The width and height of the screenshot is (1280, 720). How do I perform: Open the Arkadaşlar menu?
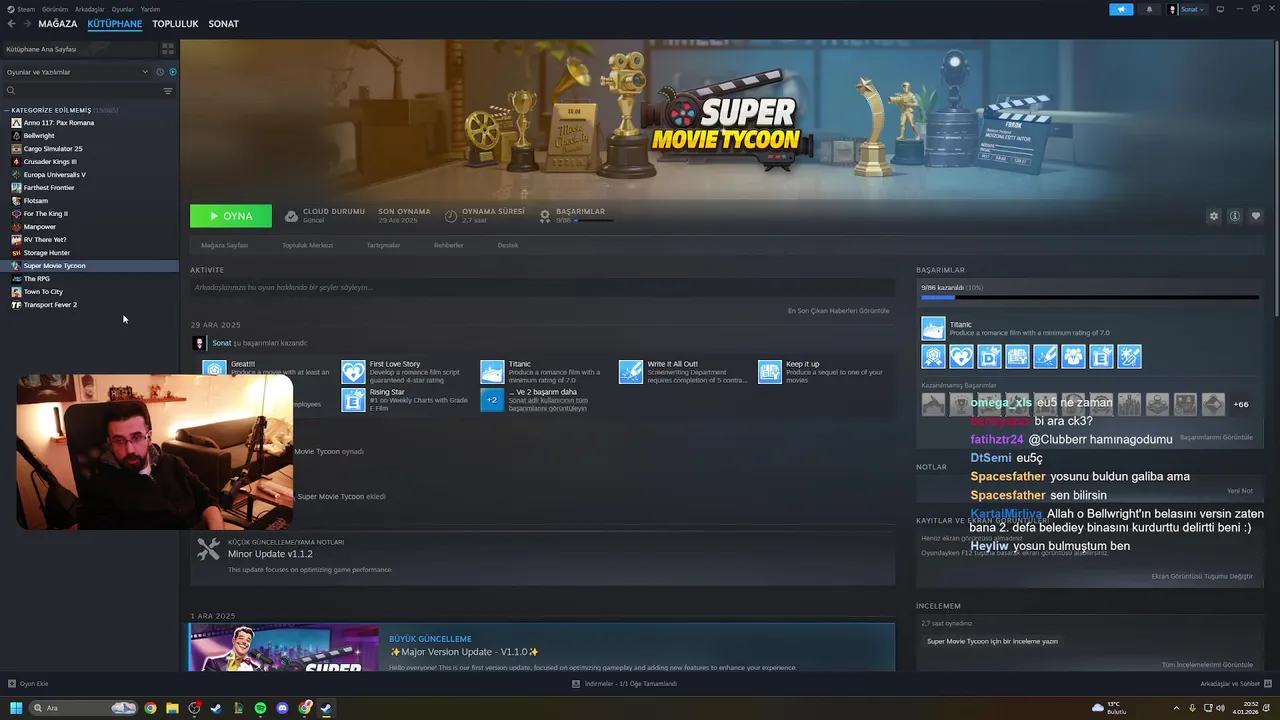tap(90, 9)
